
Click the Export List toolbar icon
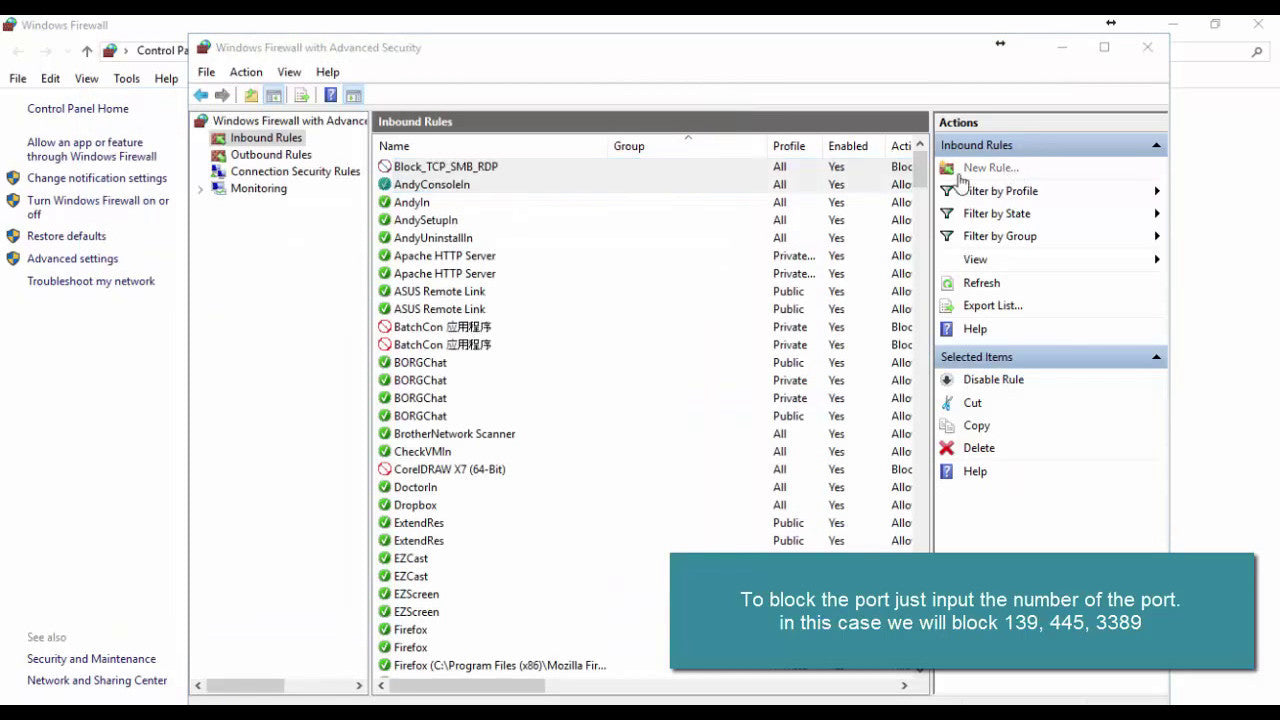click(301, 95)
